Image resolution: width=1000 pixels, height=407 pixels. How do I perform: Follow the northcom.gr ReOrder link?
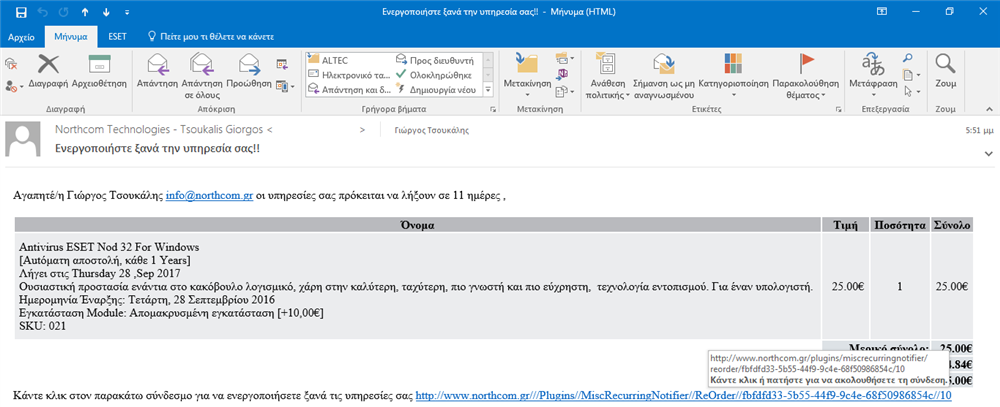click(x=684, y=396)
